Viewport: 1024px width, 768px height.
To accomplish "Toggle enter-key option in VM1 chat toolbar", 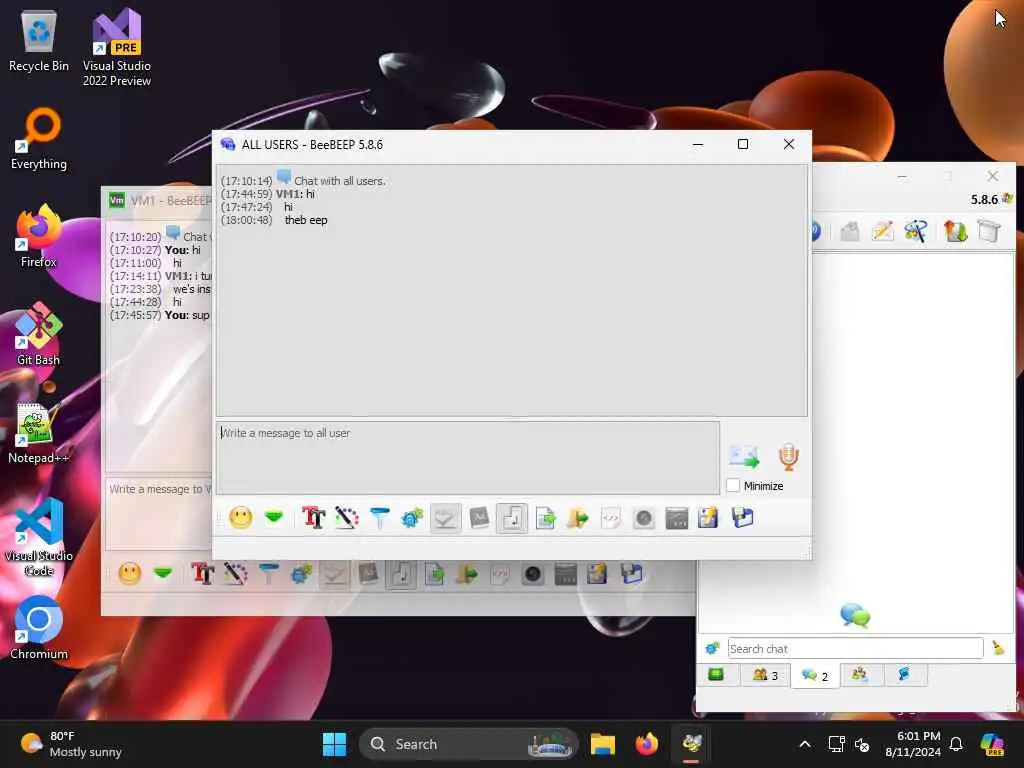I will point(401,573).
